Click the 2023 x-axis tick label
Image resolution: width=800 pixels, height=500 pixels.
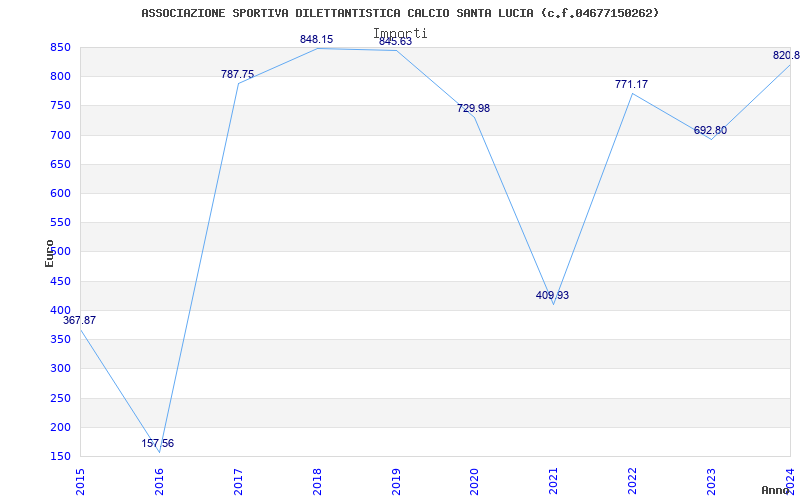(712, 482)
